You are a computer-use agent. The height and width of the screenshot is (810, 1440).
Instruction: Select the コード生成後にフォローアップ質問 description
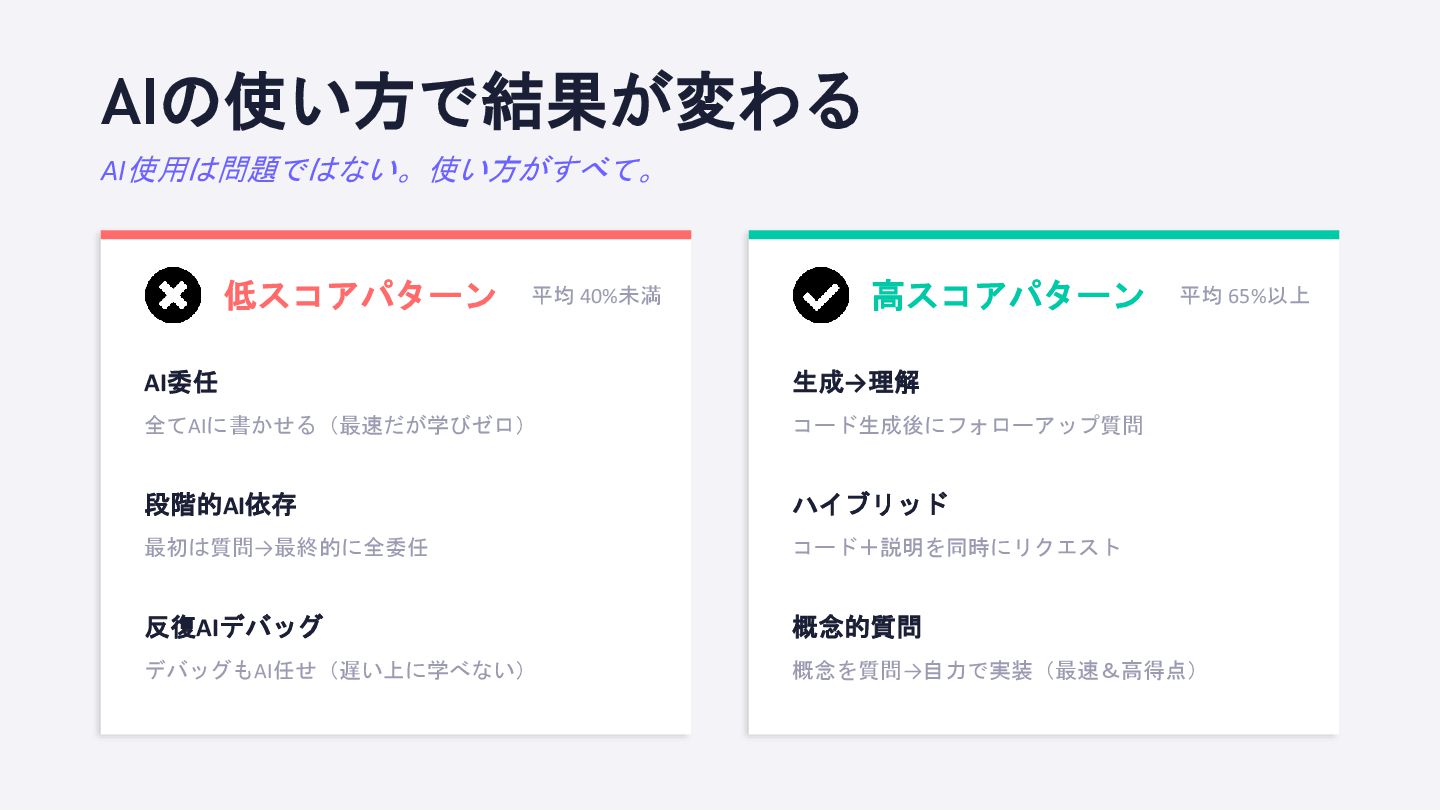pyautogui.click(x=967, y=425)
